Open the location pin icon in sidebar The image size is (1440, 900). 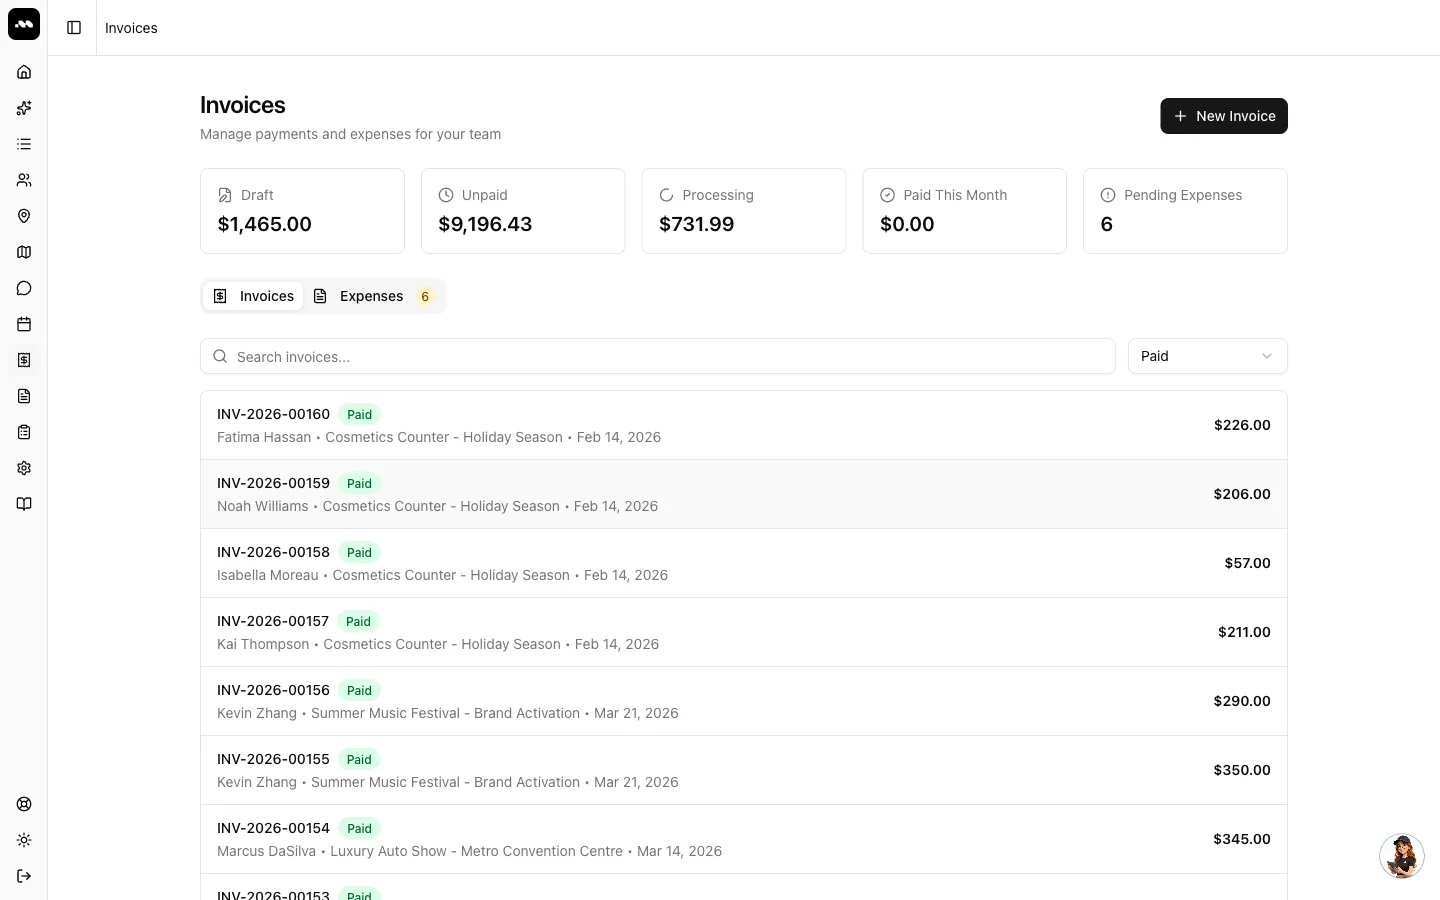[x=24, y=216]
